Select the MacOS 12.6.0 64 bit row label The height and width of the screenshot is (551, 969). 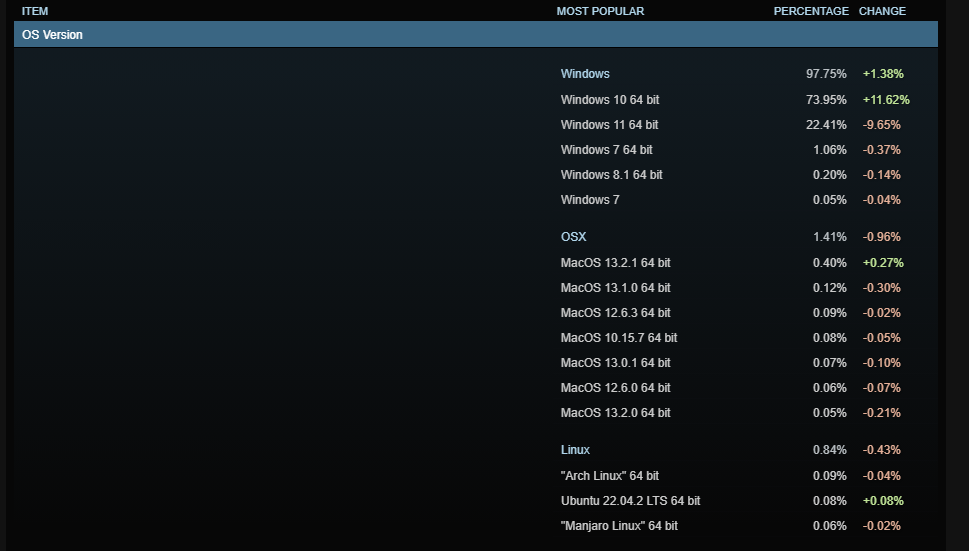(616, 388)
